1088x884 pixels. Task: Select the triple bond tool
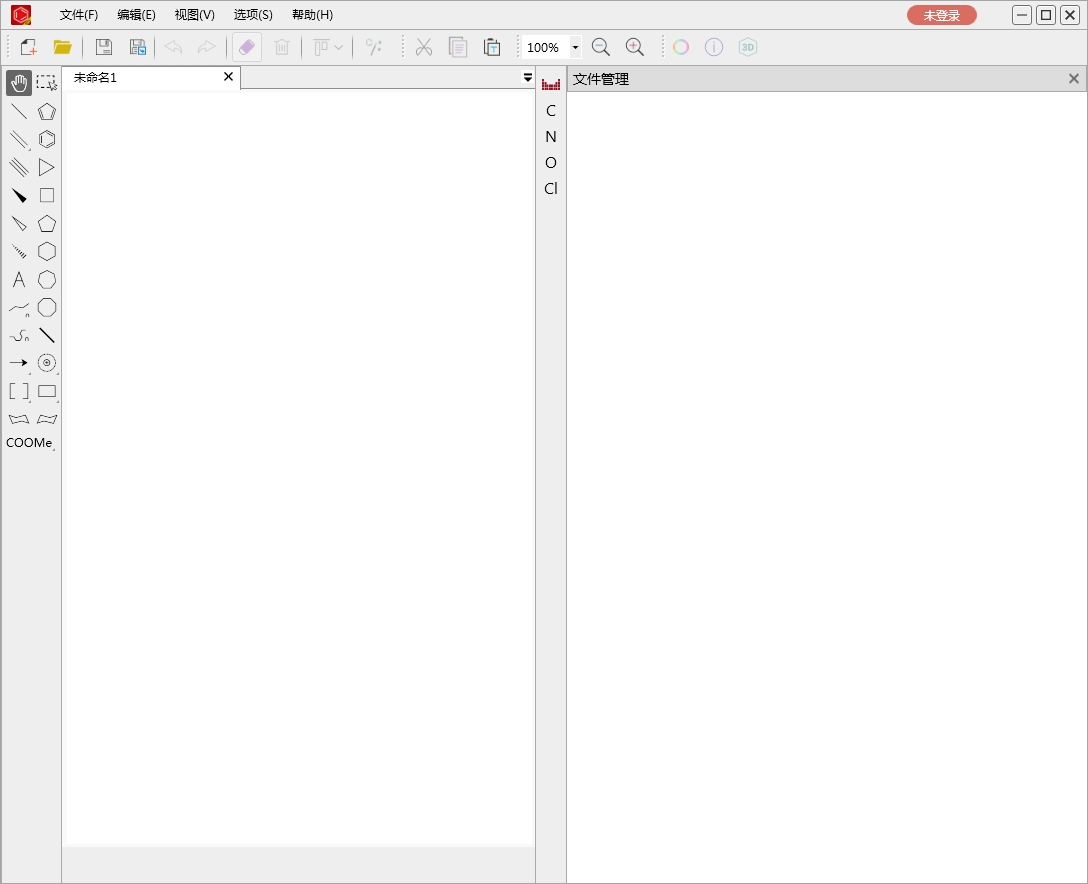coord(19,167)
